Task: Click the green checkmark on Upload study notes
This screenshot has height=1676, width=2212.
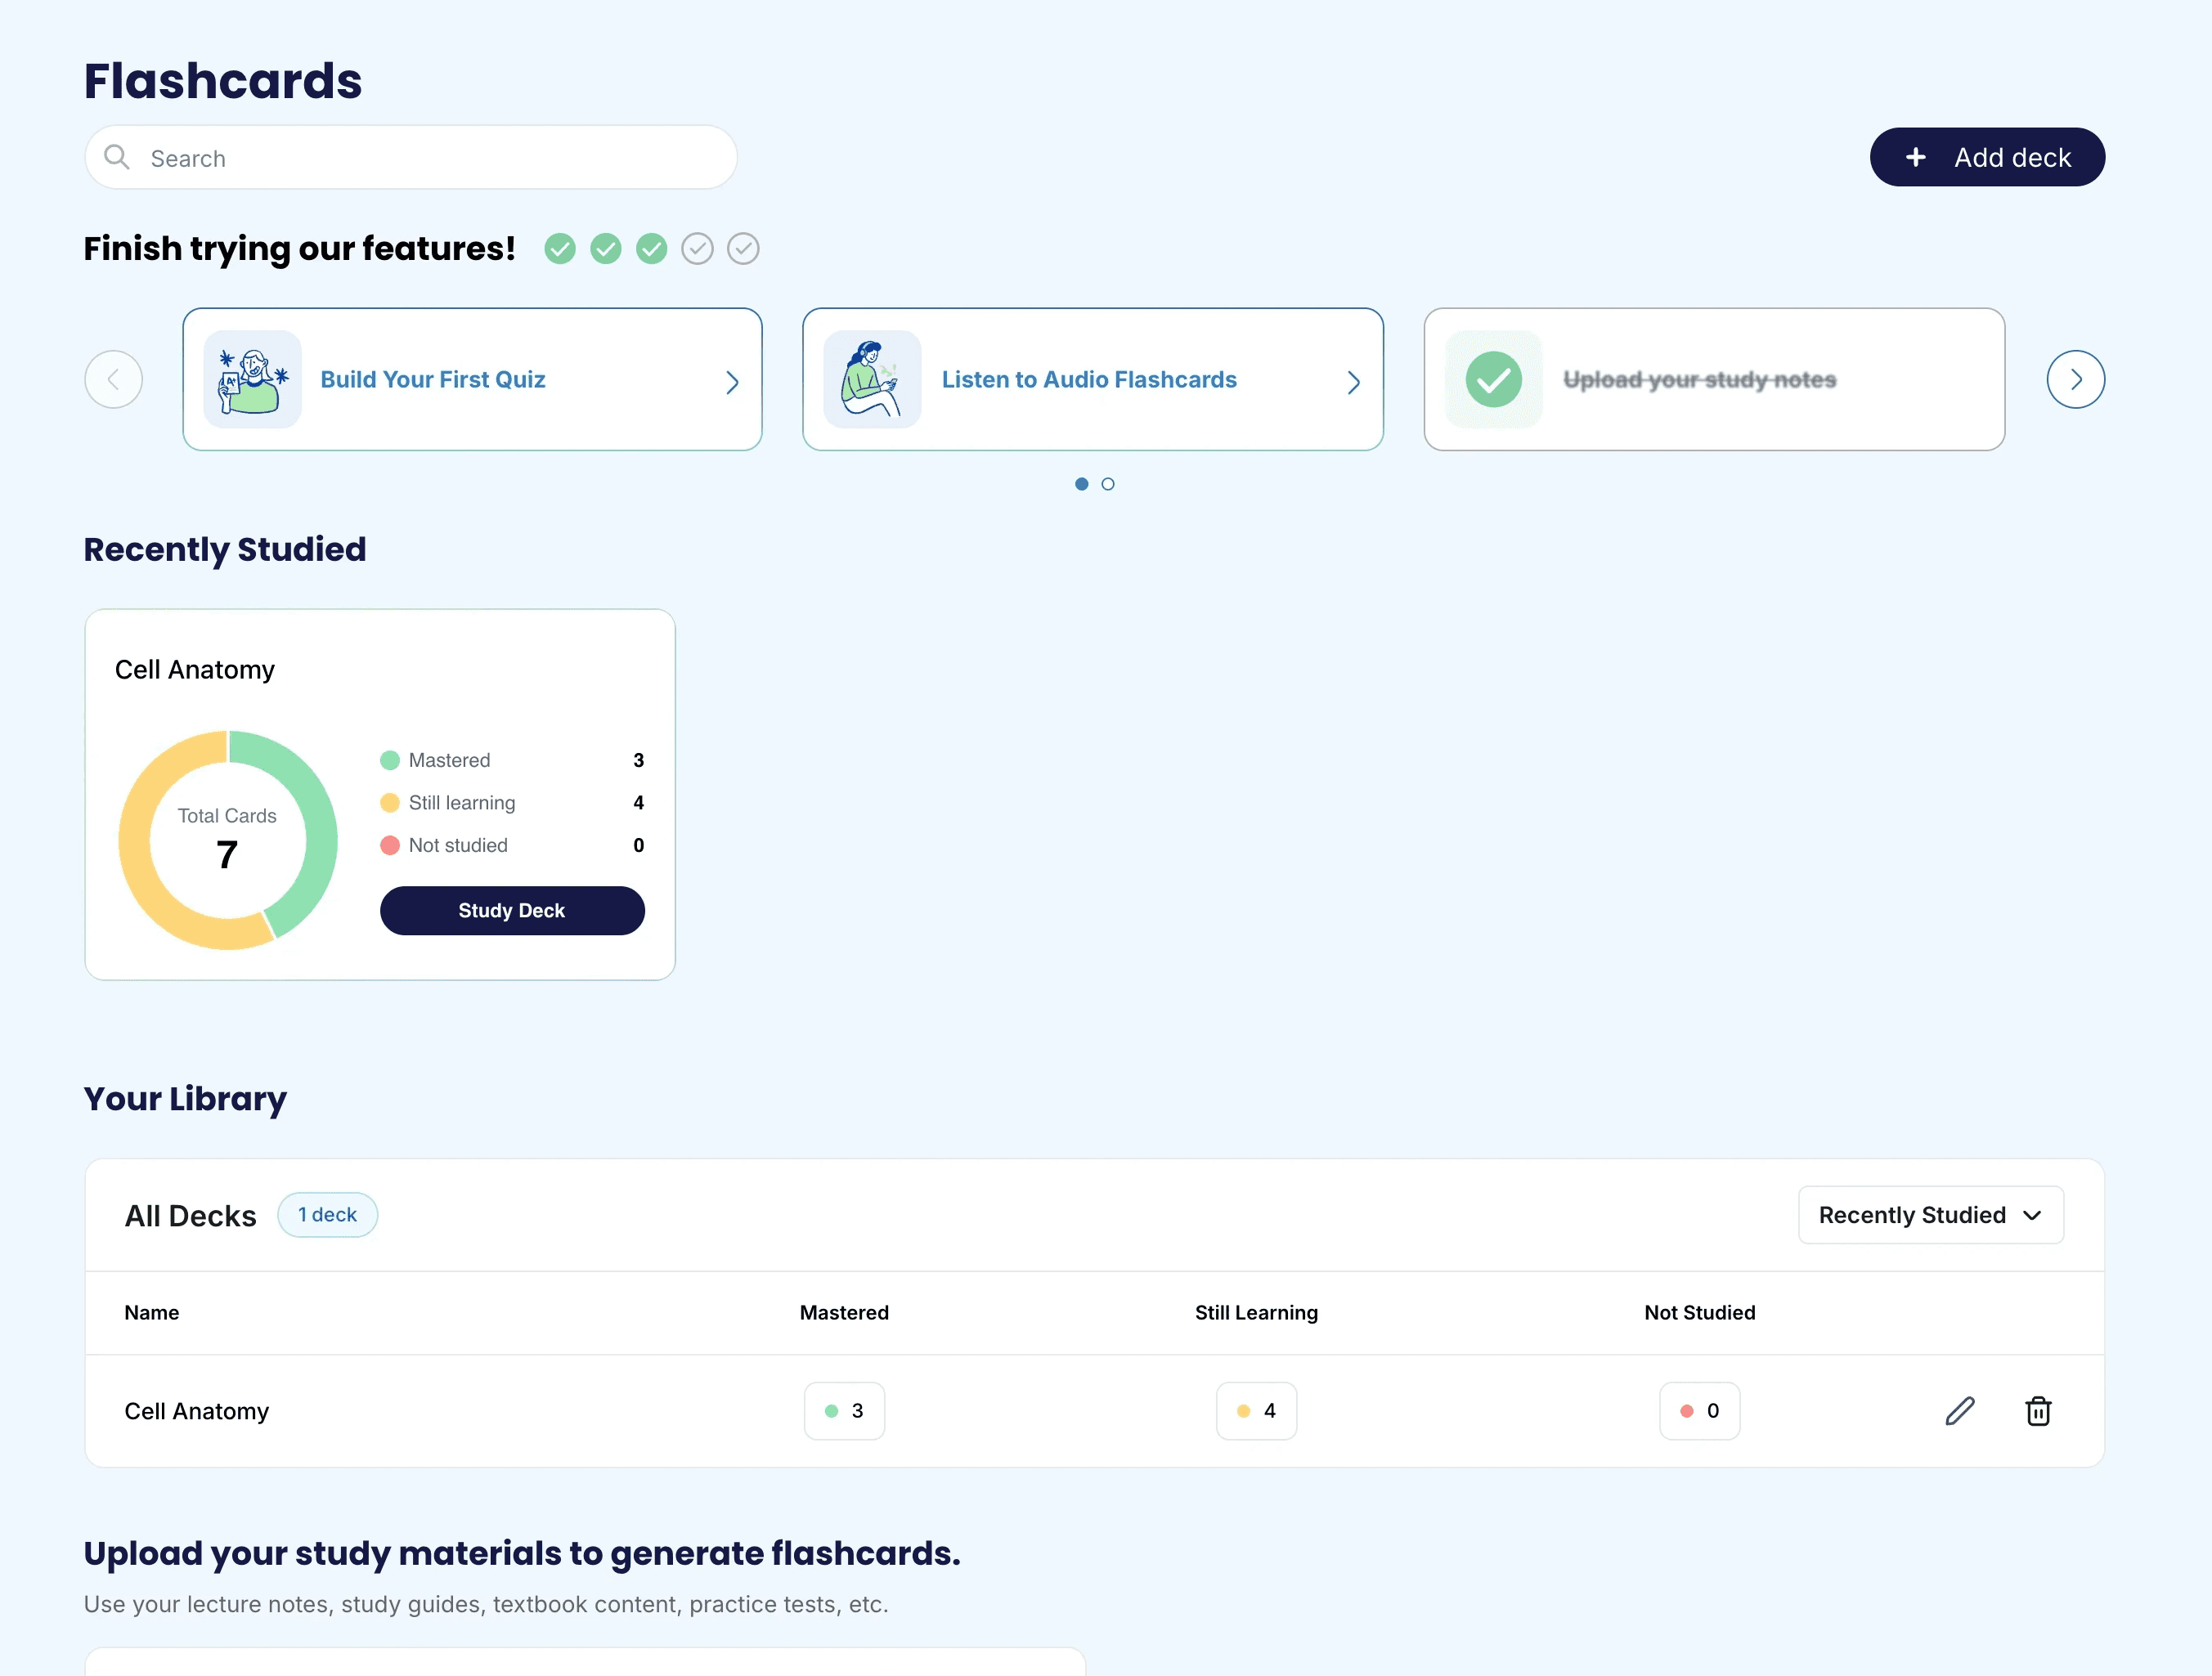Action: point(1493,379)
